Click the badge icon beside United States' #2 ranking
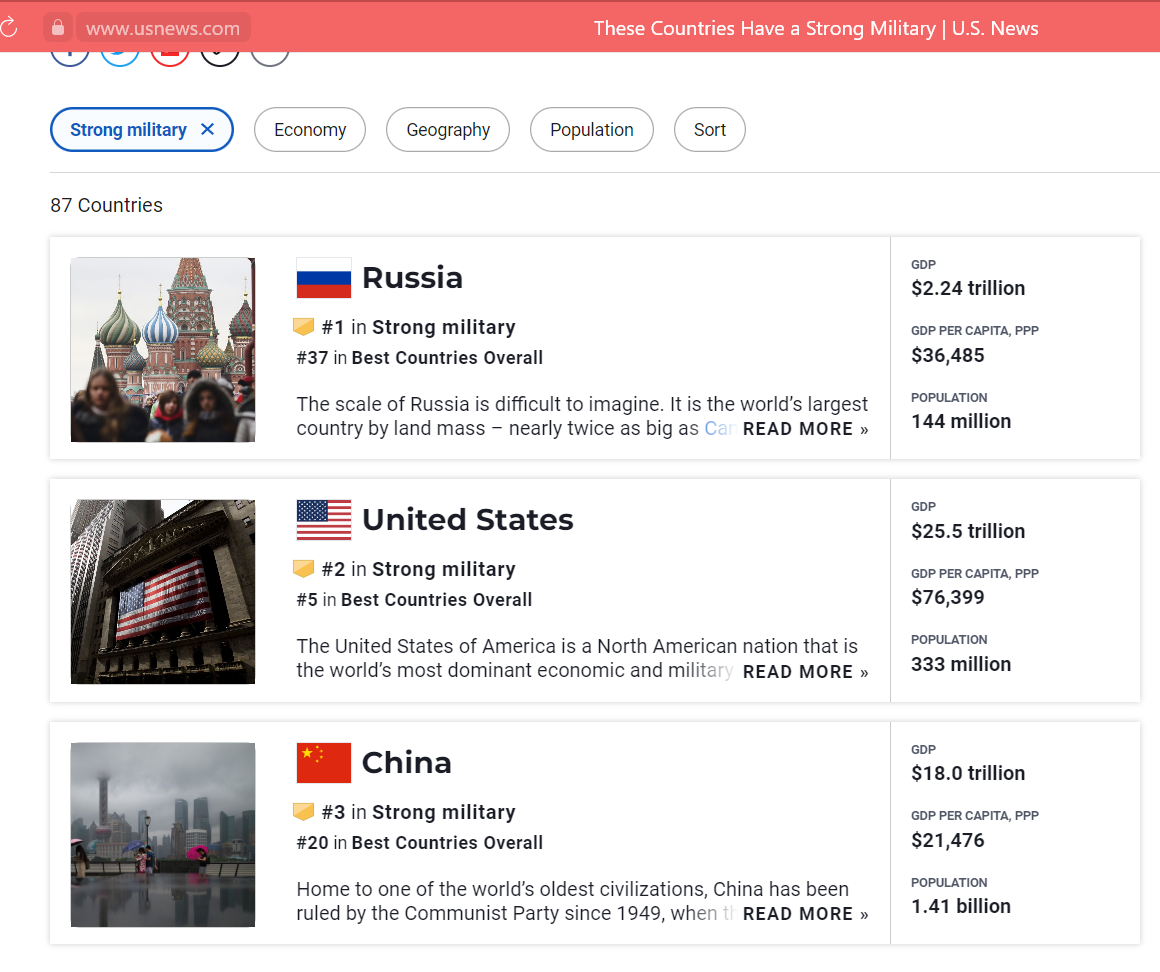The width and height of the screenshot is (1160, 972). pyautogui.click(x=304, y=569)
